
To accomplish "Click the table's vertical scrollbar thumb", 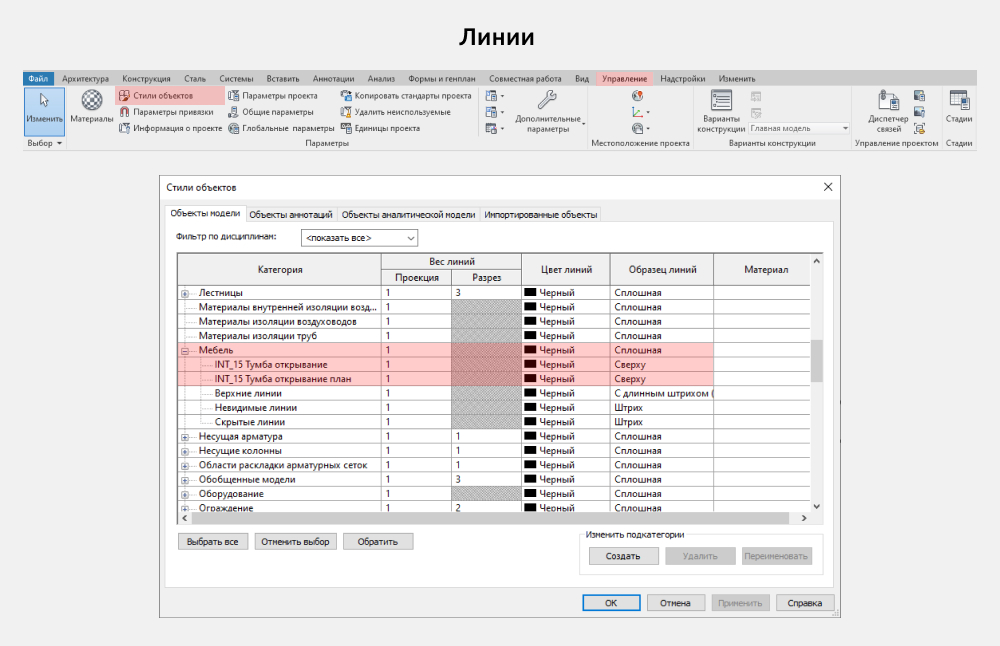I will tap(816, 361).
